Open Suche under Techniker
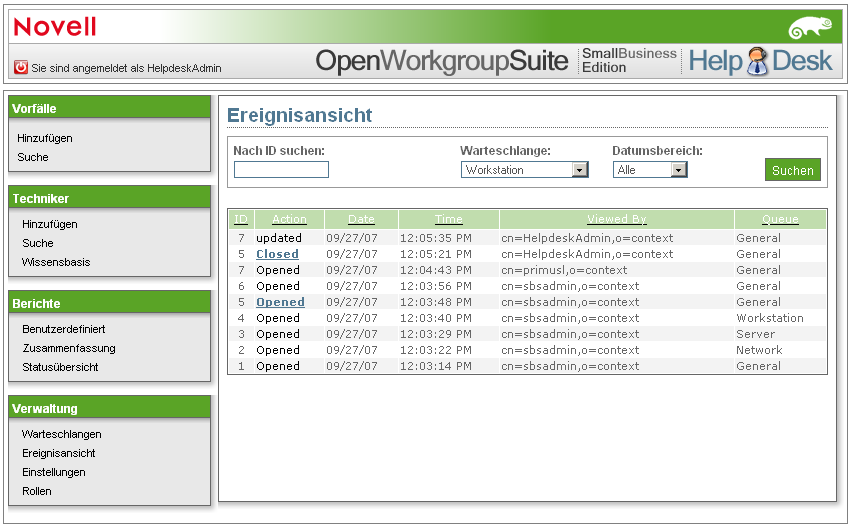 [38, 243]
